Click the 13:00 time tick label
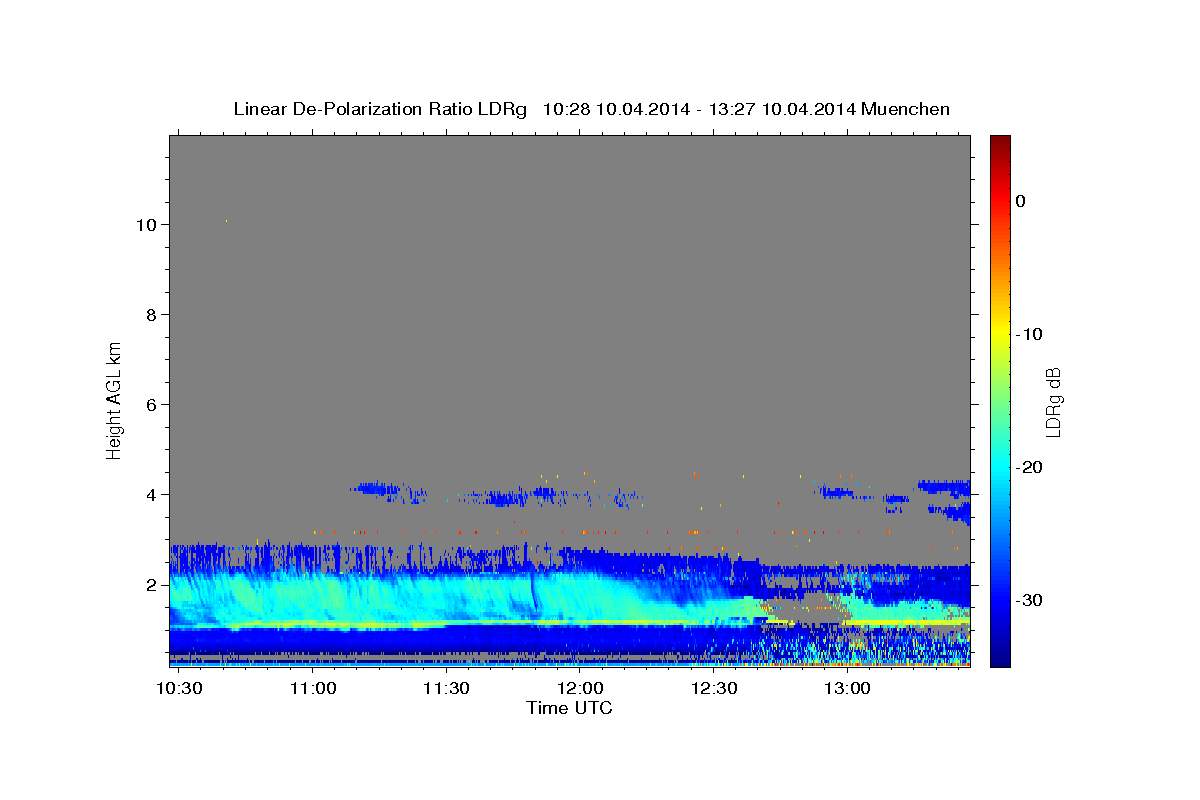Image resolution: width=1200 pixels, height=800 pixels. point(847,689)
